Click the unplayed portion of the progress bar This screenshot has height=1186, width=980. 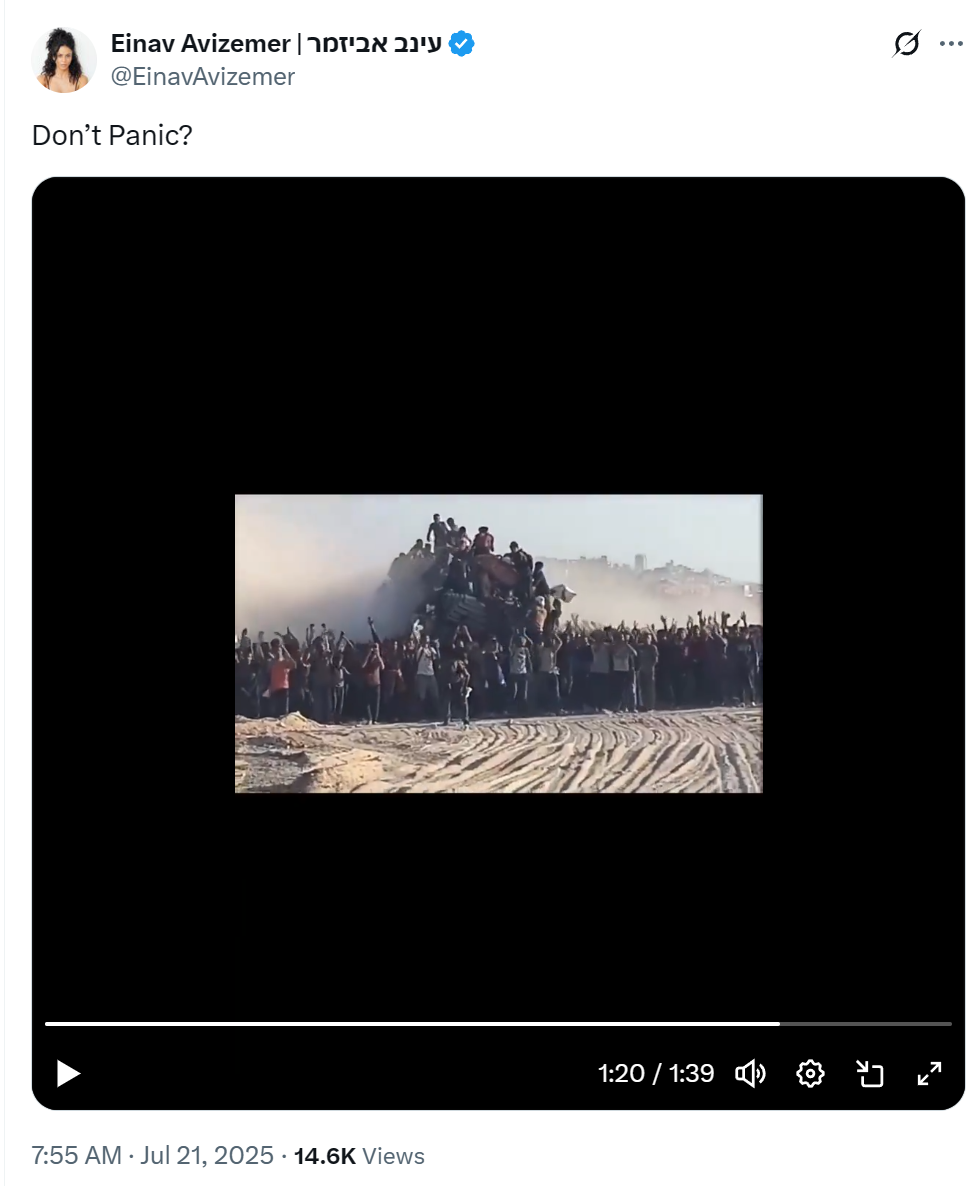coord(866,1023)
